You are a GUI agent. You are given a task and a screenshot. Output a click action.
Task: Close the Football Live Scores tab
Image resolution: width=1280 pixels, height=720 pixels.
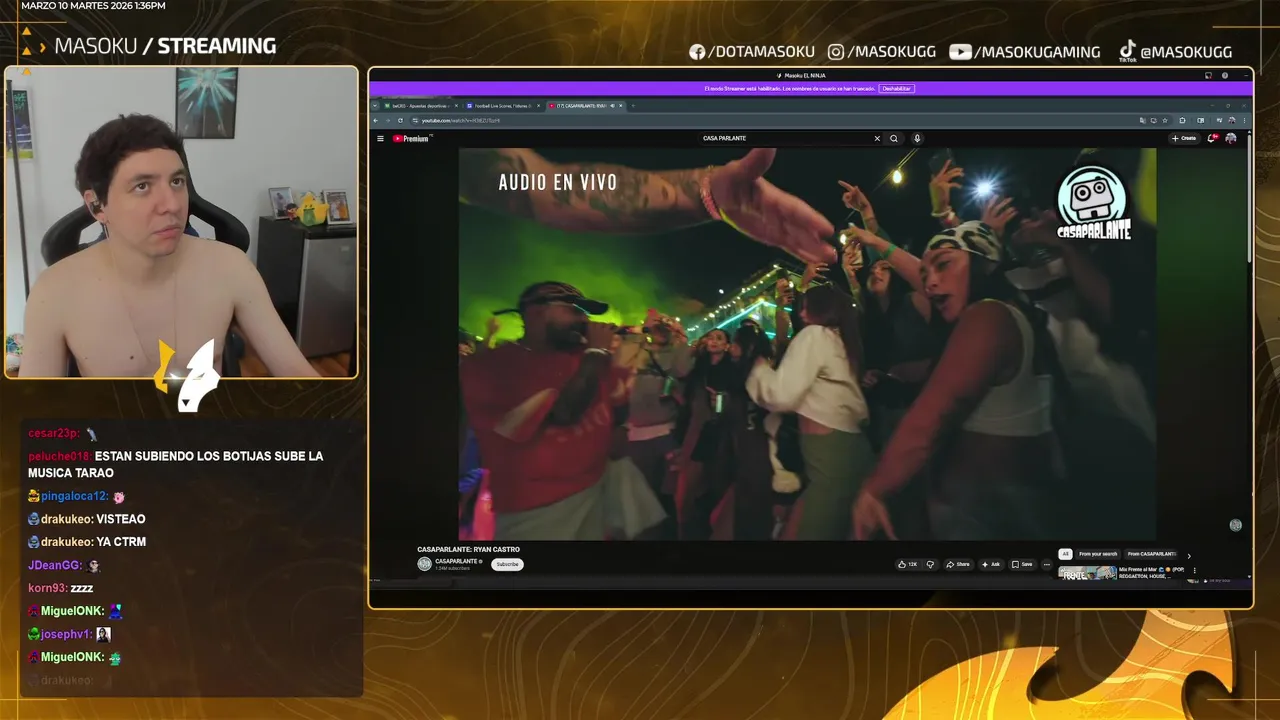[538, 105]
